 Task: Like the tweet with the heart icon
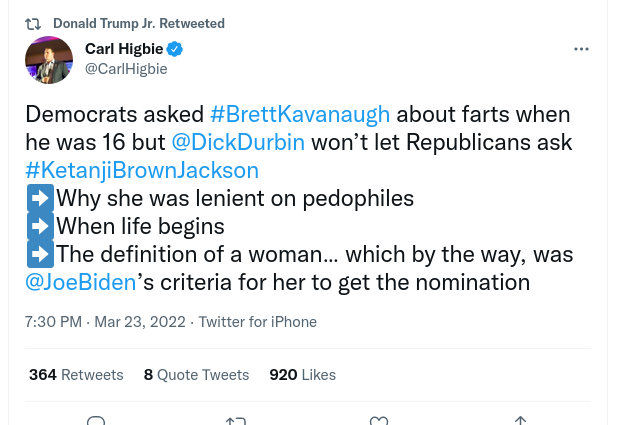pos(378,421)
